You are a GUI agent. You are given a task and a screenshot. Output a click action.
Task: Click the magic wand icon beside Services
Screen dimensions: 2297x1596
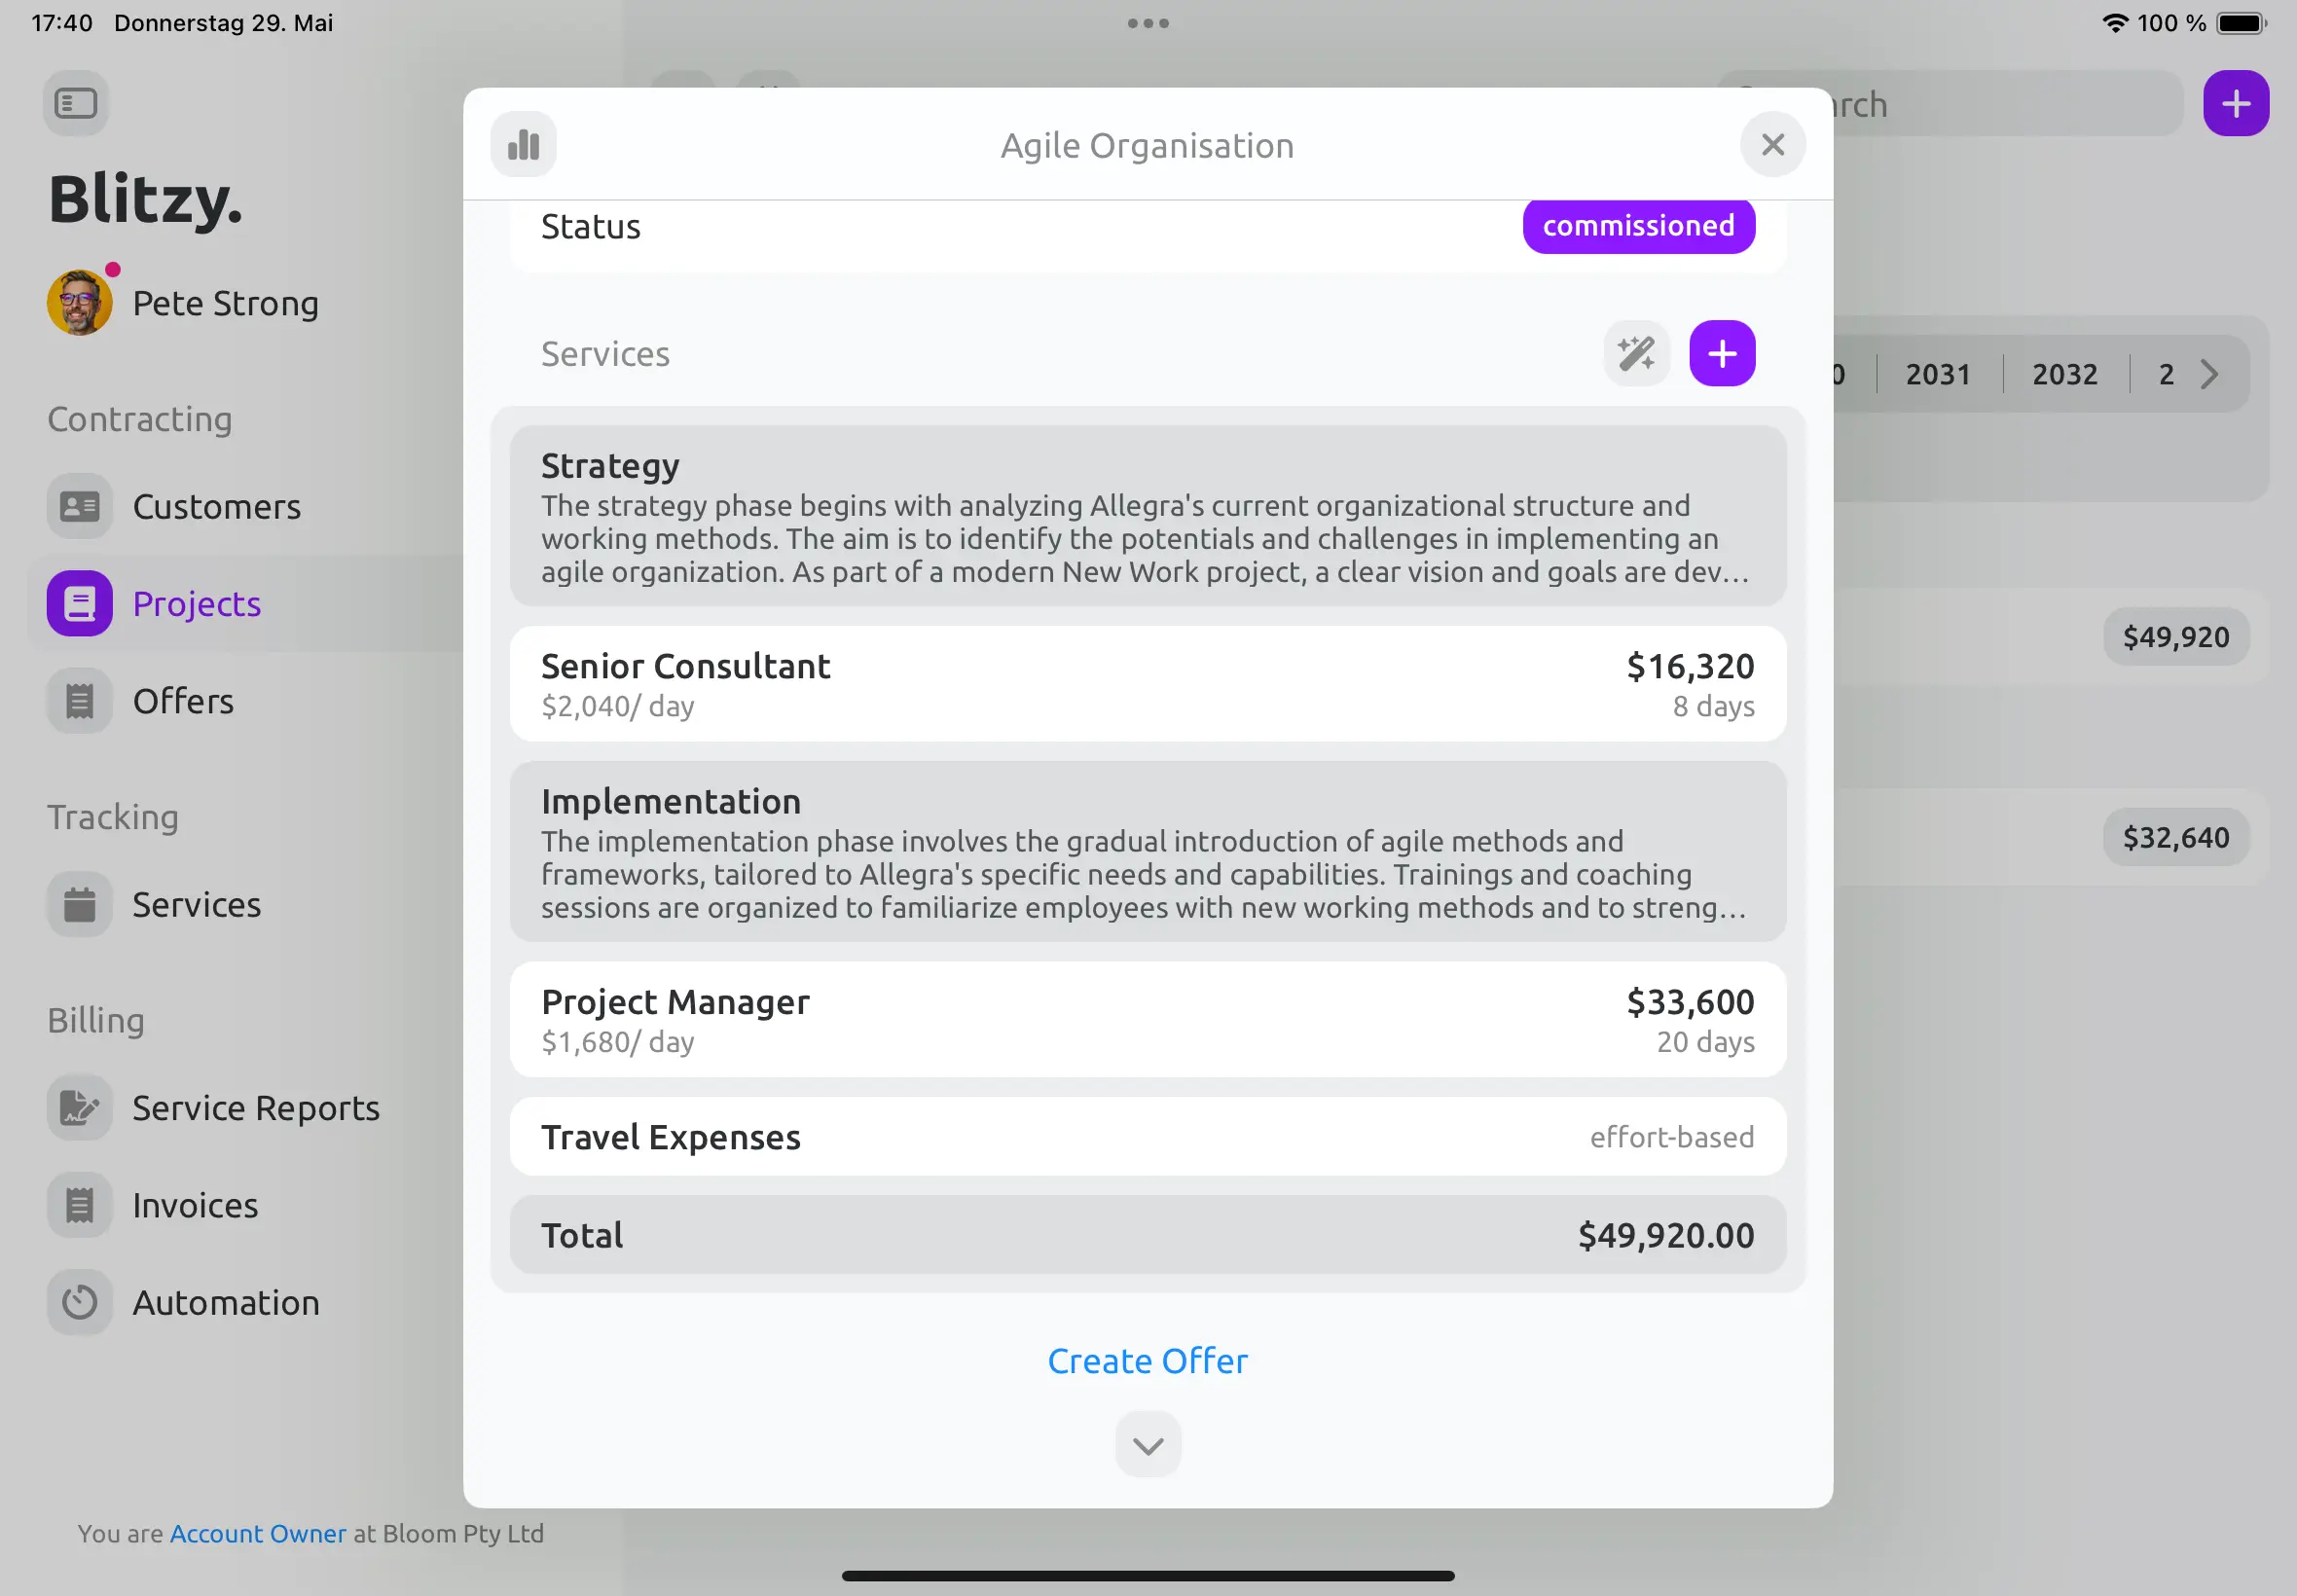pos(1636,354)
